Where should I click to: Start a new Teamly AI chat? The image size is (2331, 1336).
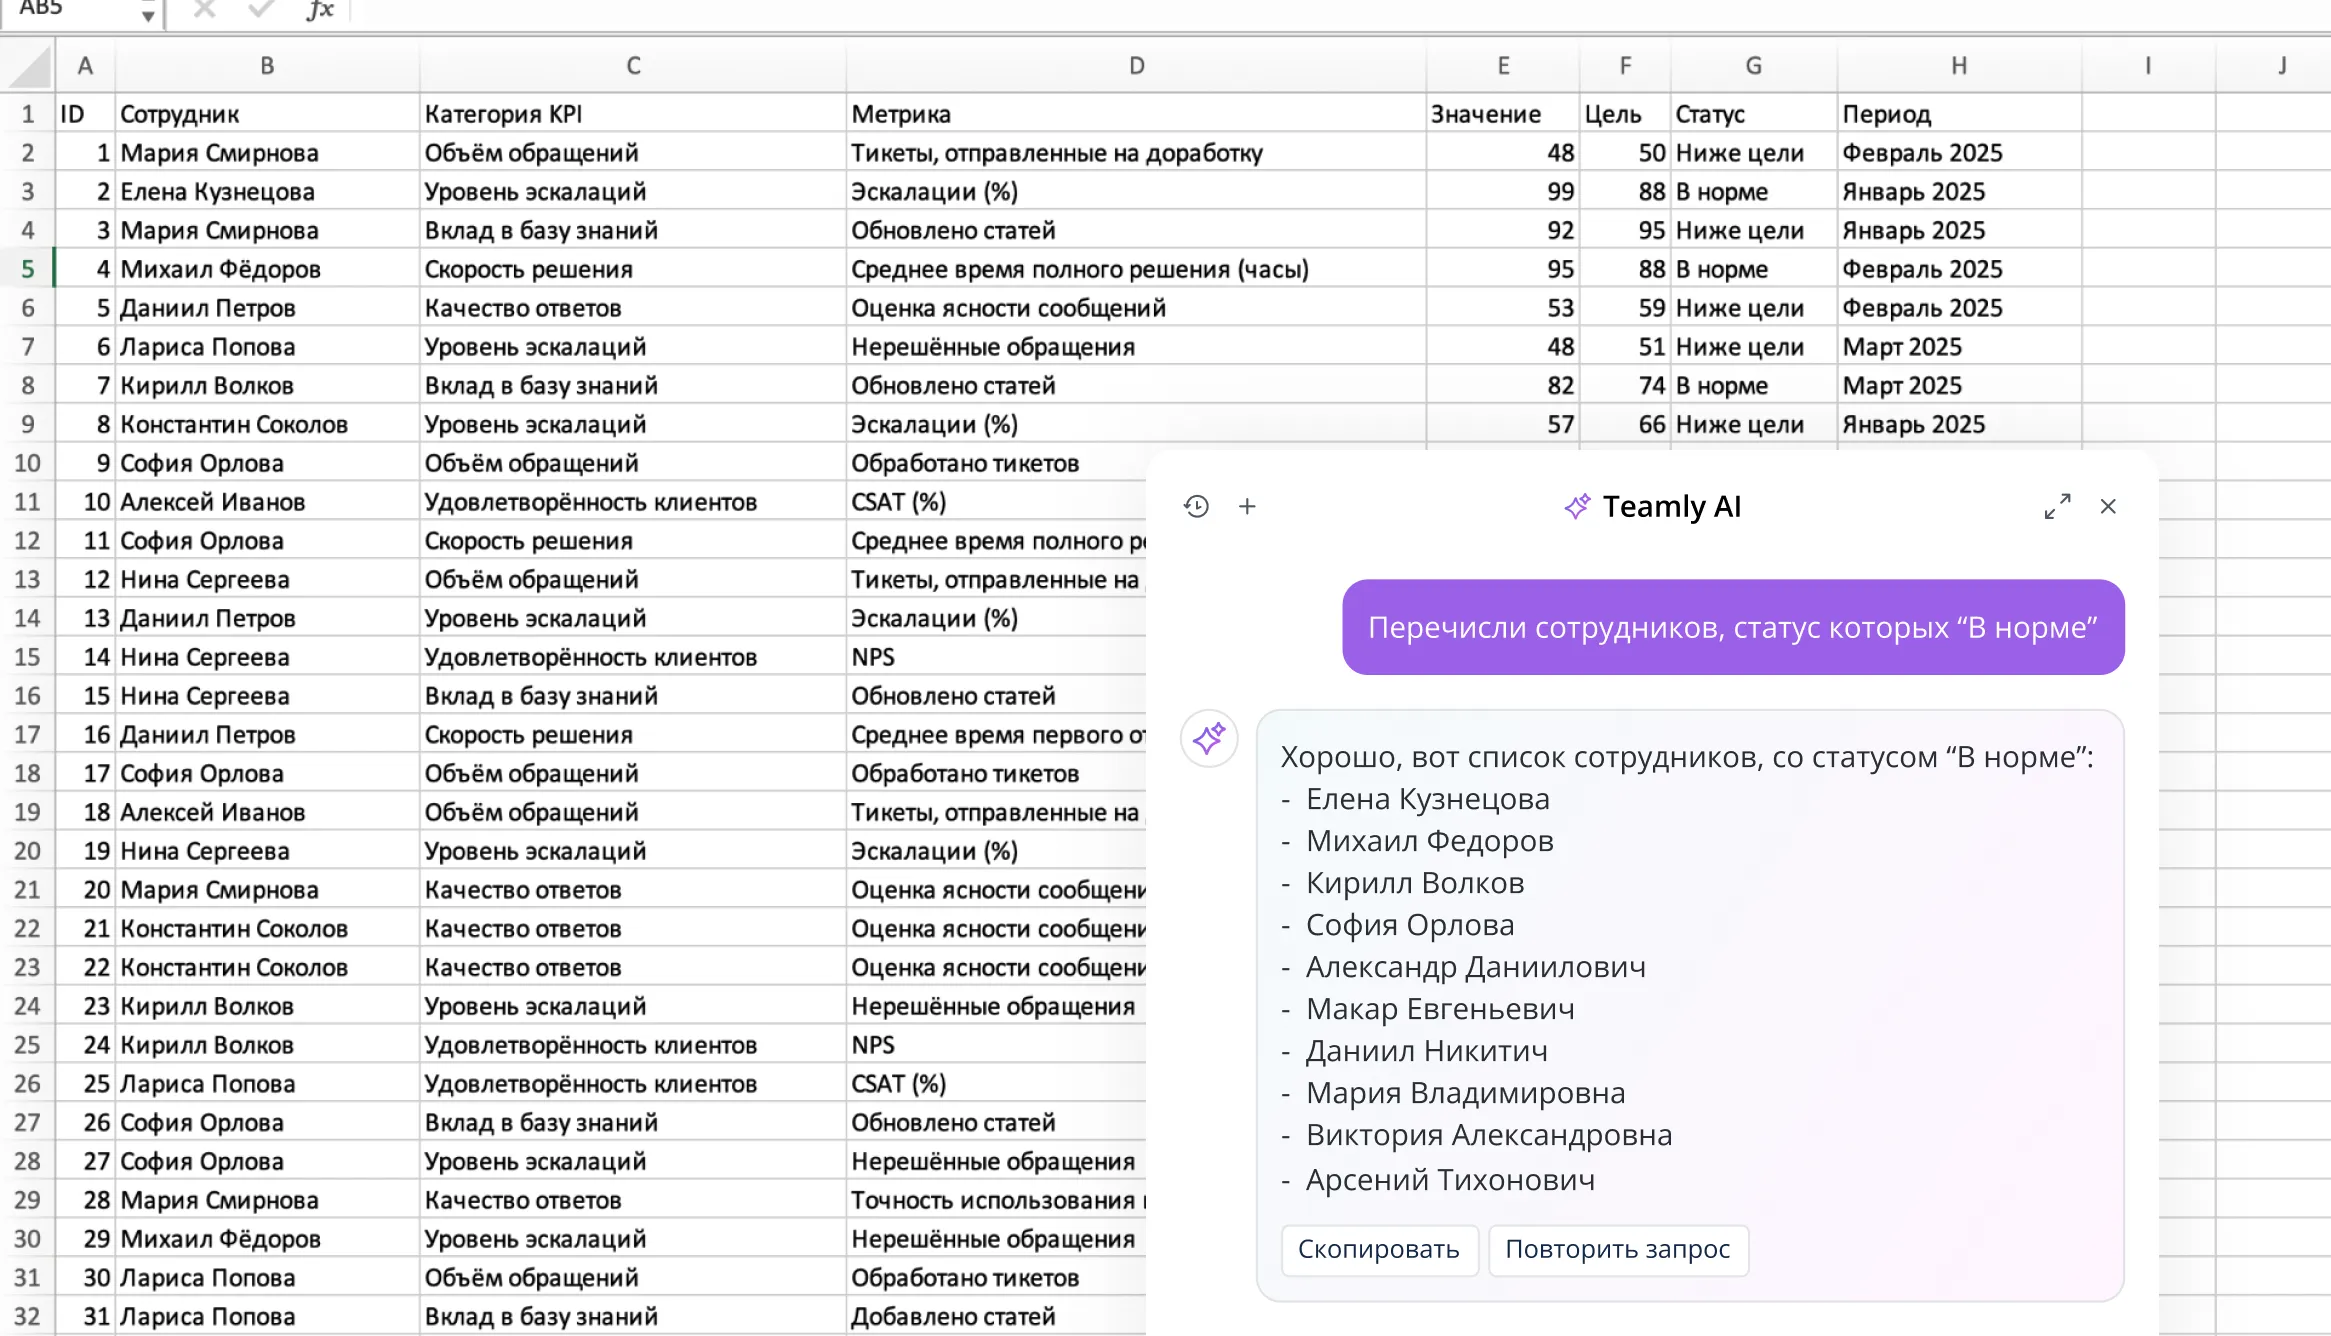pos(1247,507)
